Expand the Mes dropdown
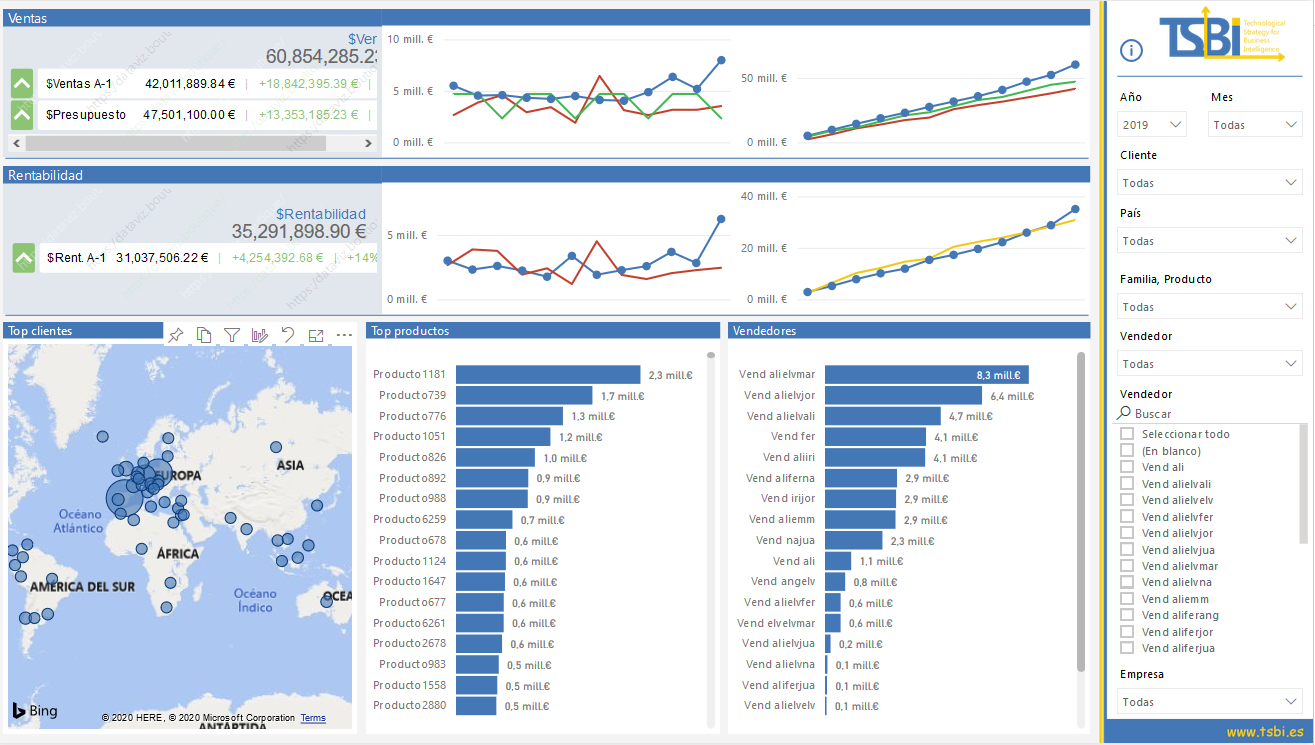 pos(1255,125)
